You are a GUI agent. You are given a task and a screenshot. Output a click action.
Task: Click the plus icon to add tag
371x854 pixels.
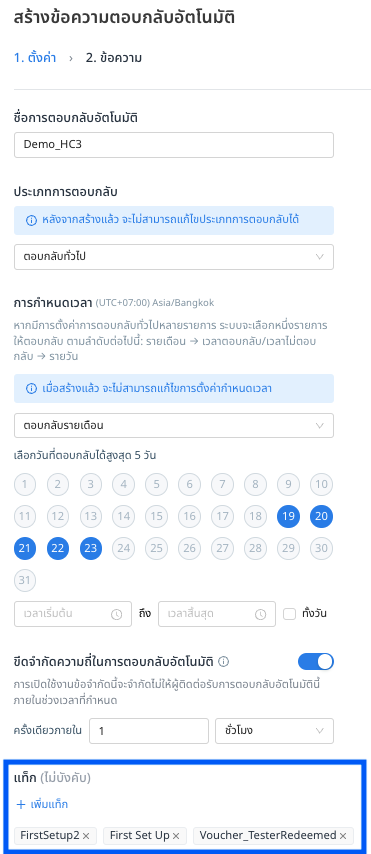[x=21, y=804]
